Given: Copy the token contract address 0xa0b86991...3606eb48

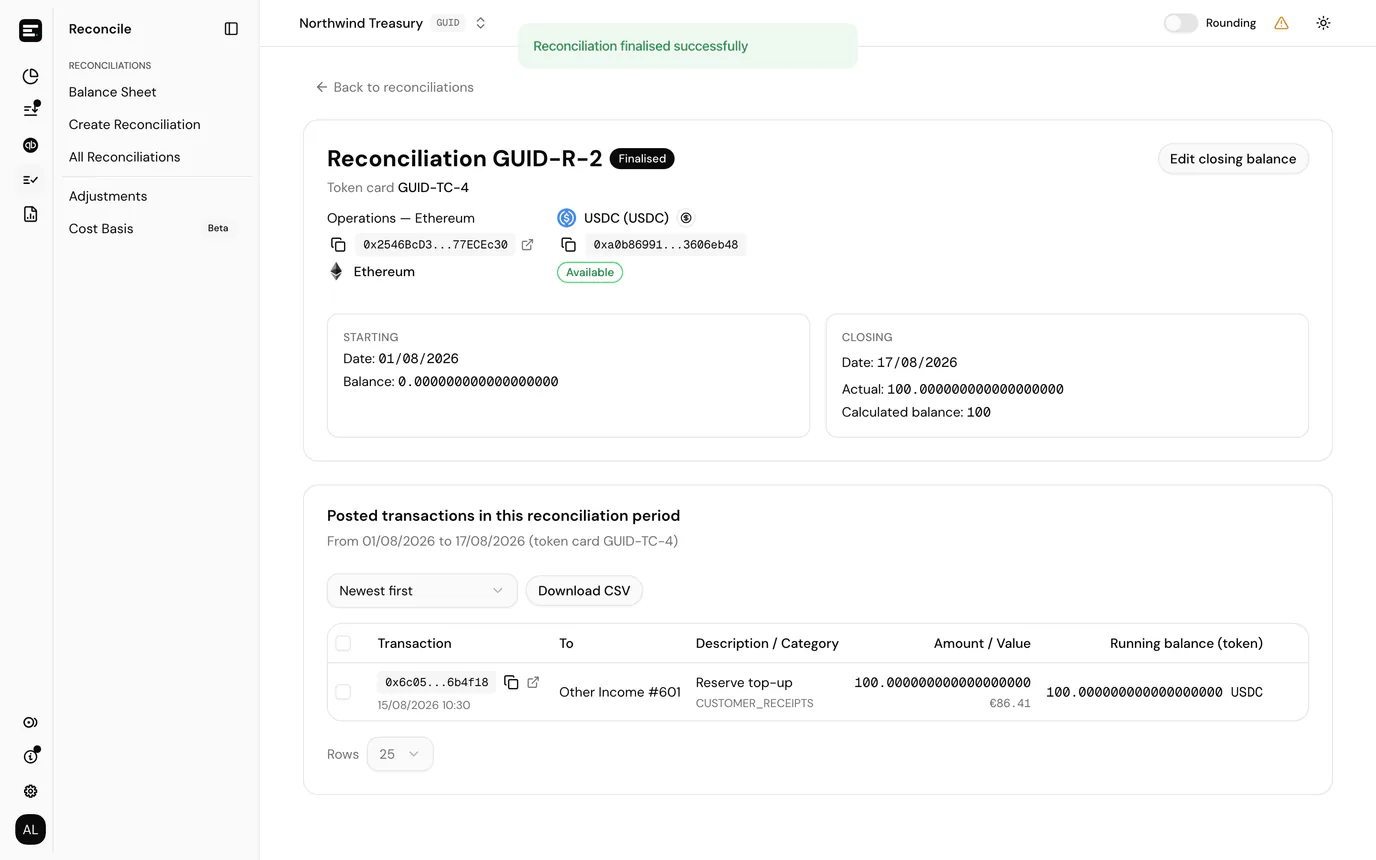Looking at the screenshot, I should click(568, 245).
